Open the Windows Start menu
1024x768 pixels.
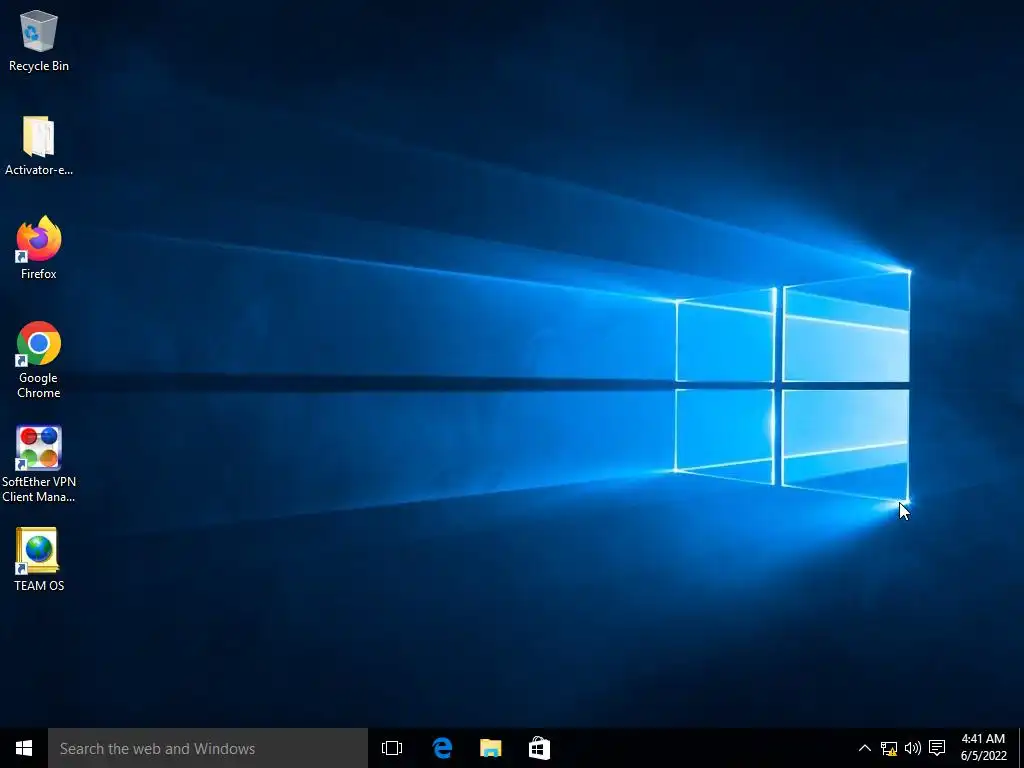tap(24, 748)
